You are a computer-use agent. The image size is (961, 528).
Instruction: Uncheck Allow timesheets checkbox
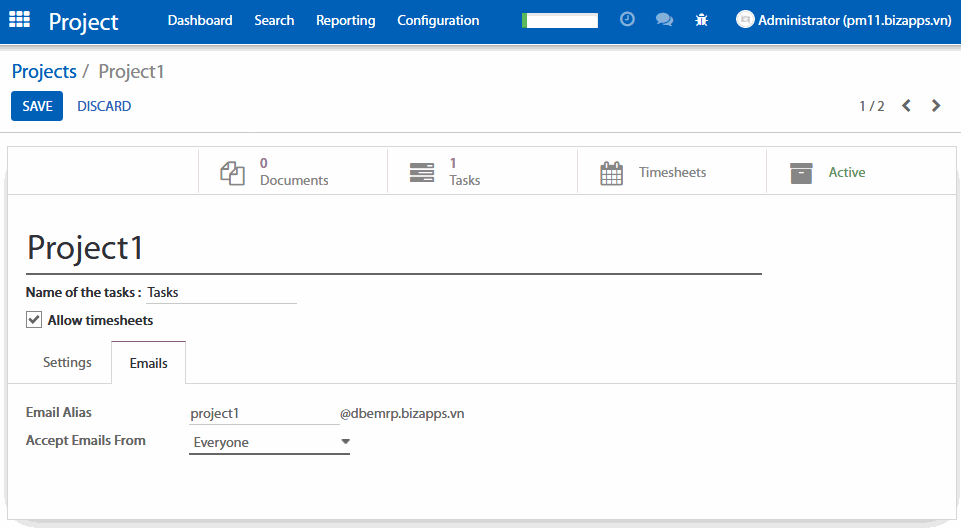pos(34,321)
